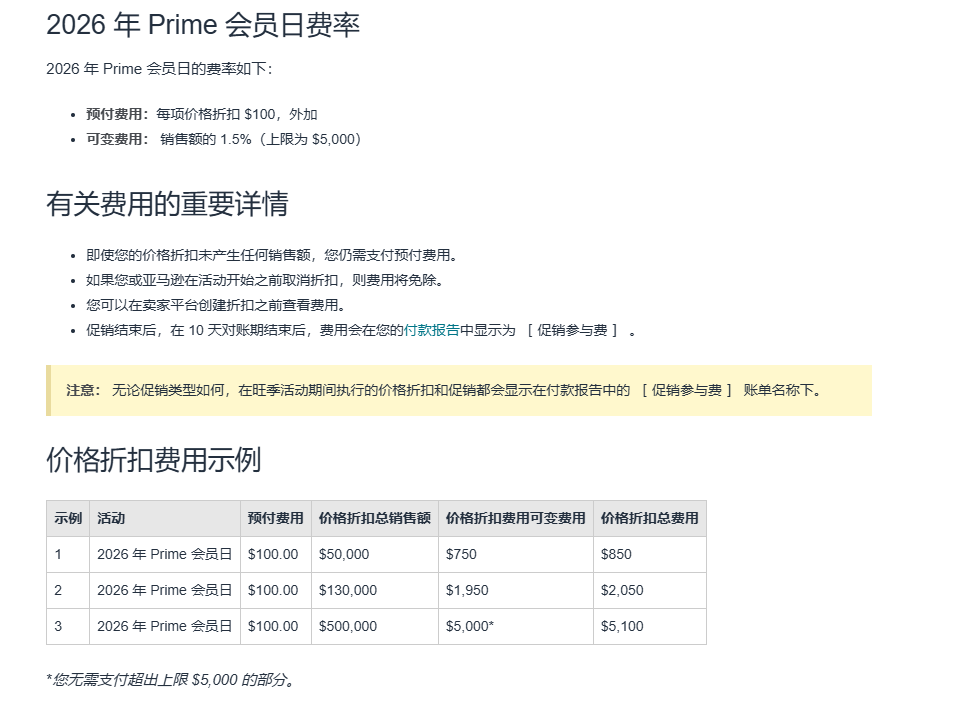The width and height of the screenshot is (960, 707).
Task: Click the 示例 column header
Action: coord(68,518)
